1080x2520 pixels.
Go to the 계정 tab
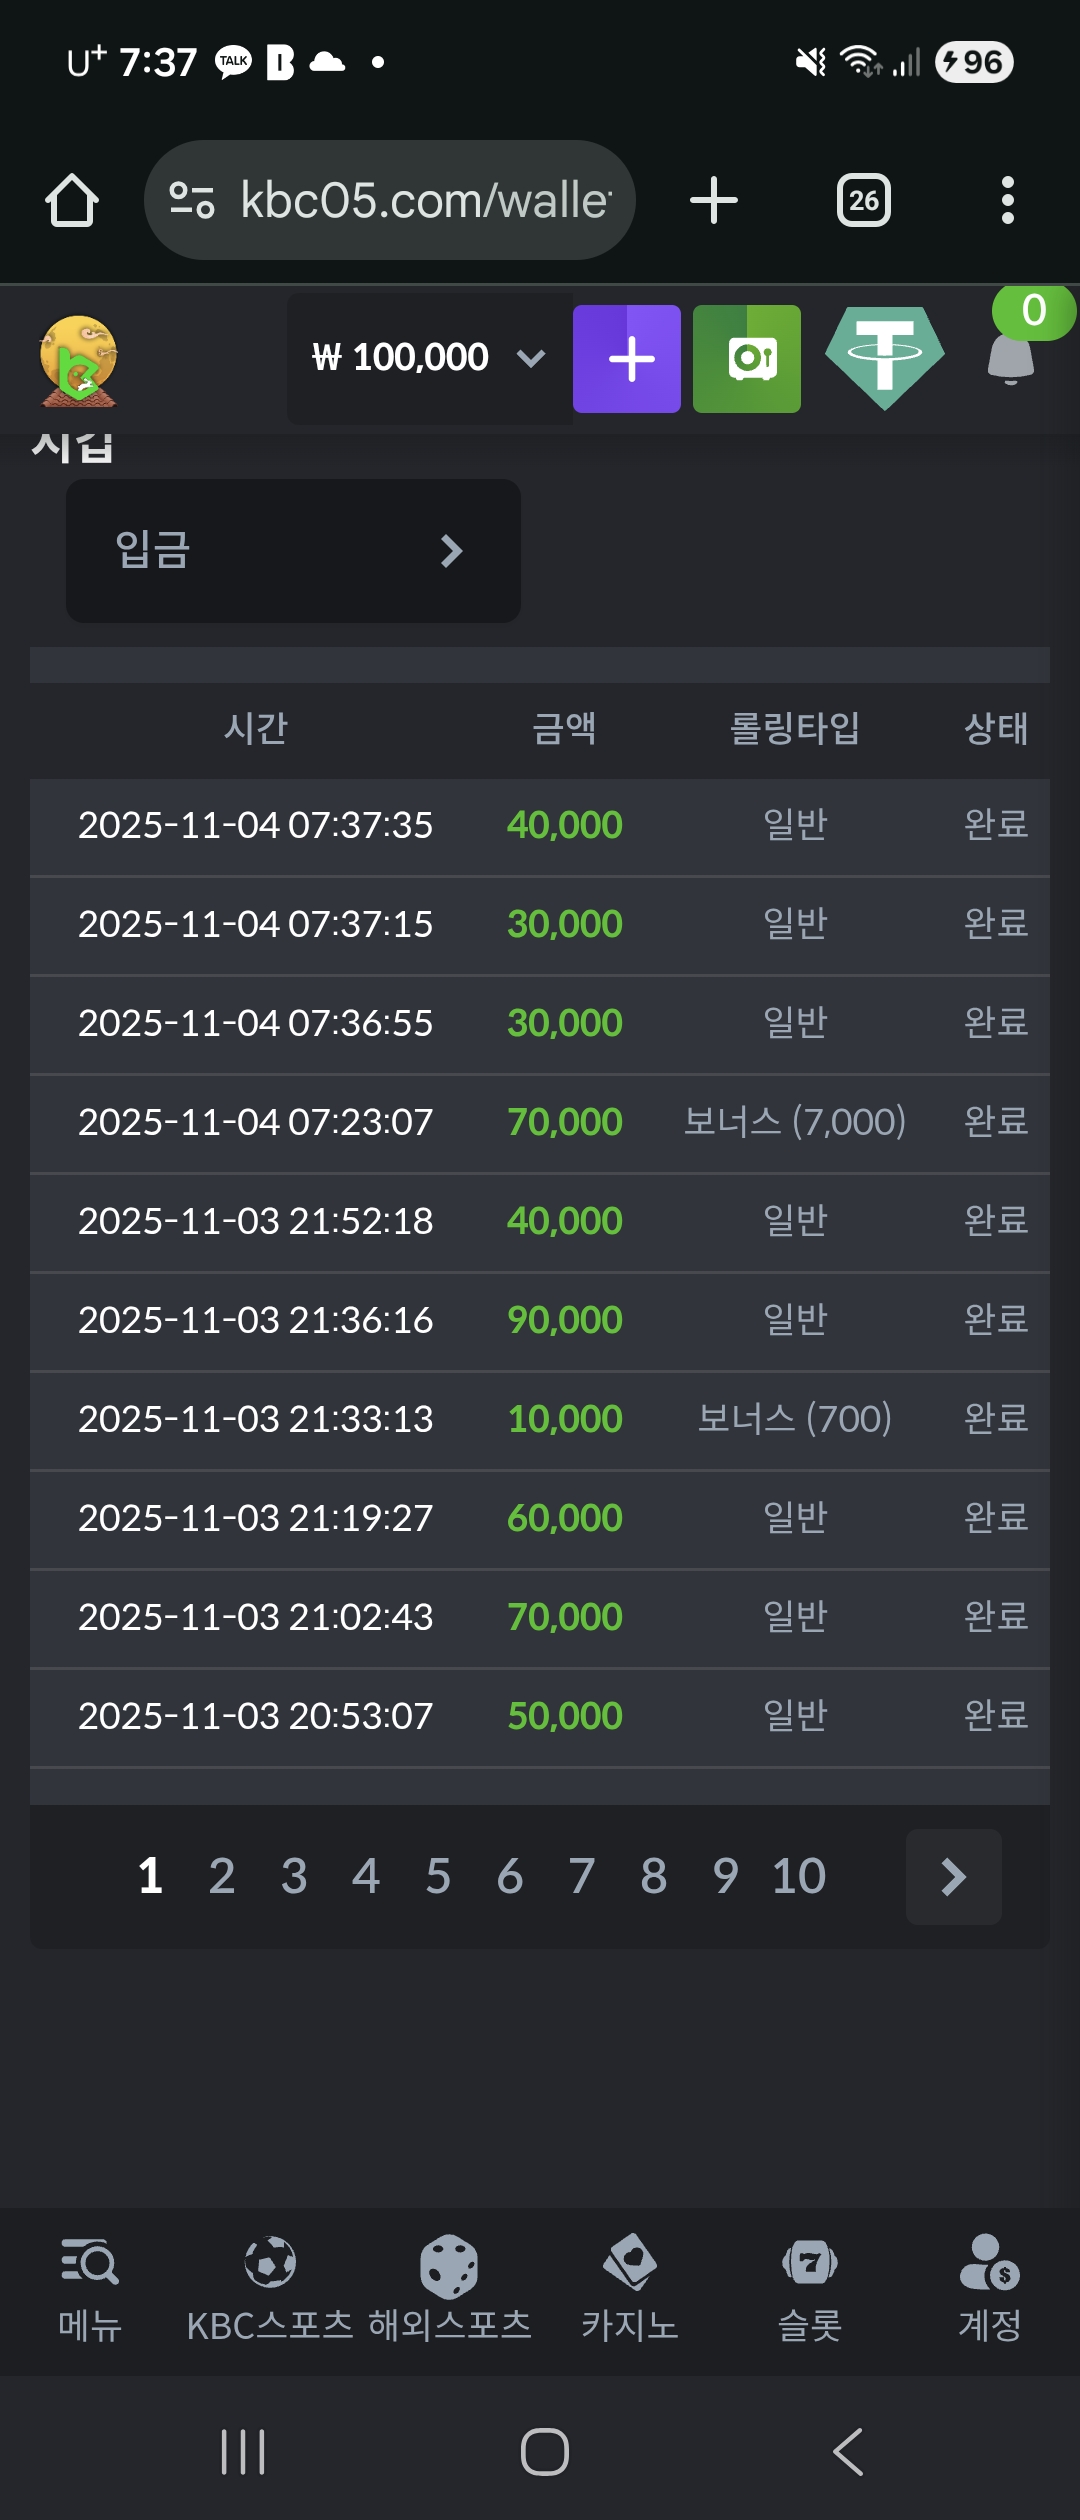point(990,2288)
